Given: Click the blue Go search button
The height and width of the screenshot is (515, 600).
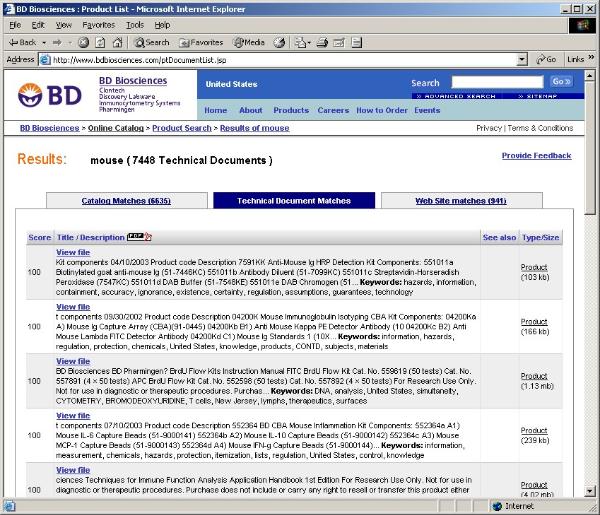Looking at the screenshot, I should [561, 81].
